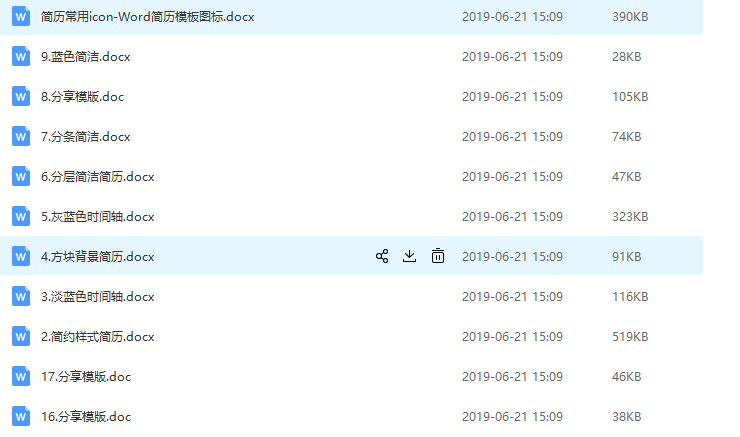
Task: Click file name 4.方块背景简历.docx
Action: 98,257
